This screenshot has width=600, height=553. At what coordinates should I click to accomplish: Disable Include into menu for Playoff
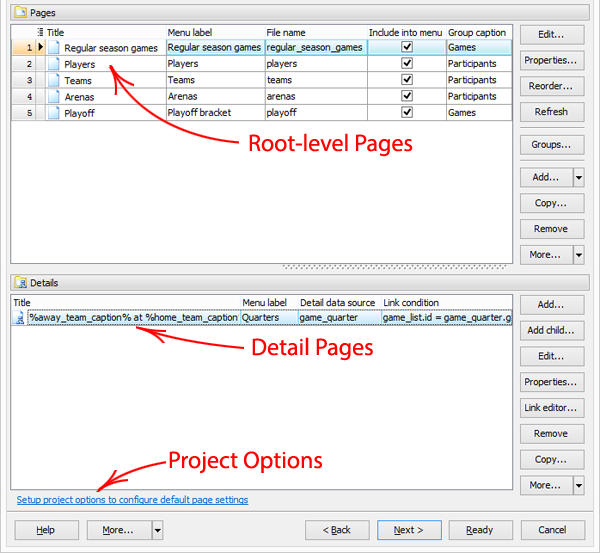(x=406, y=113)
